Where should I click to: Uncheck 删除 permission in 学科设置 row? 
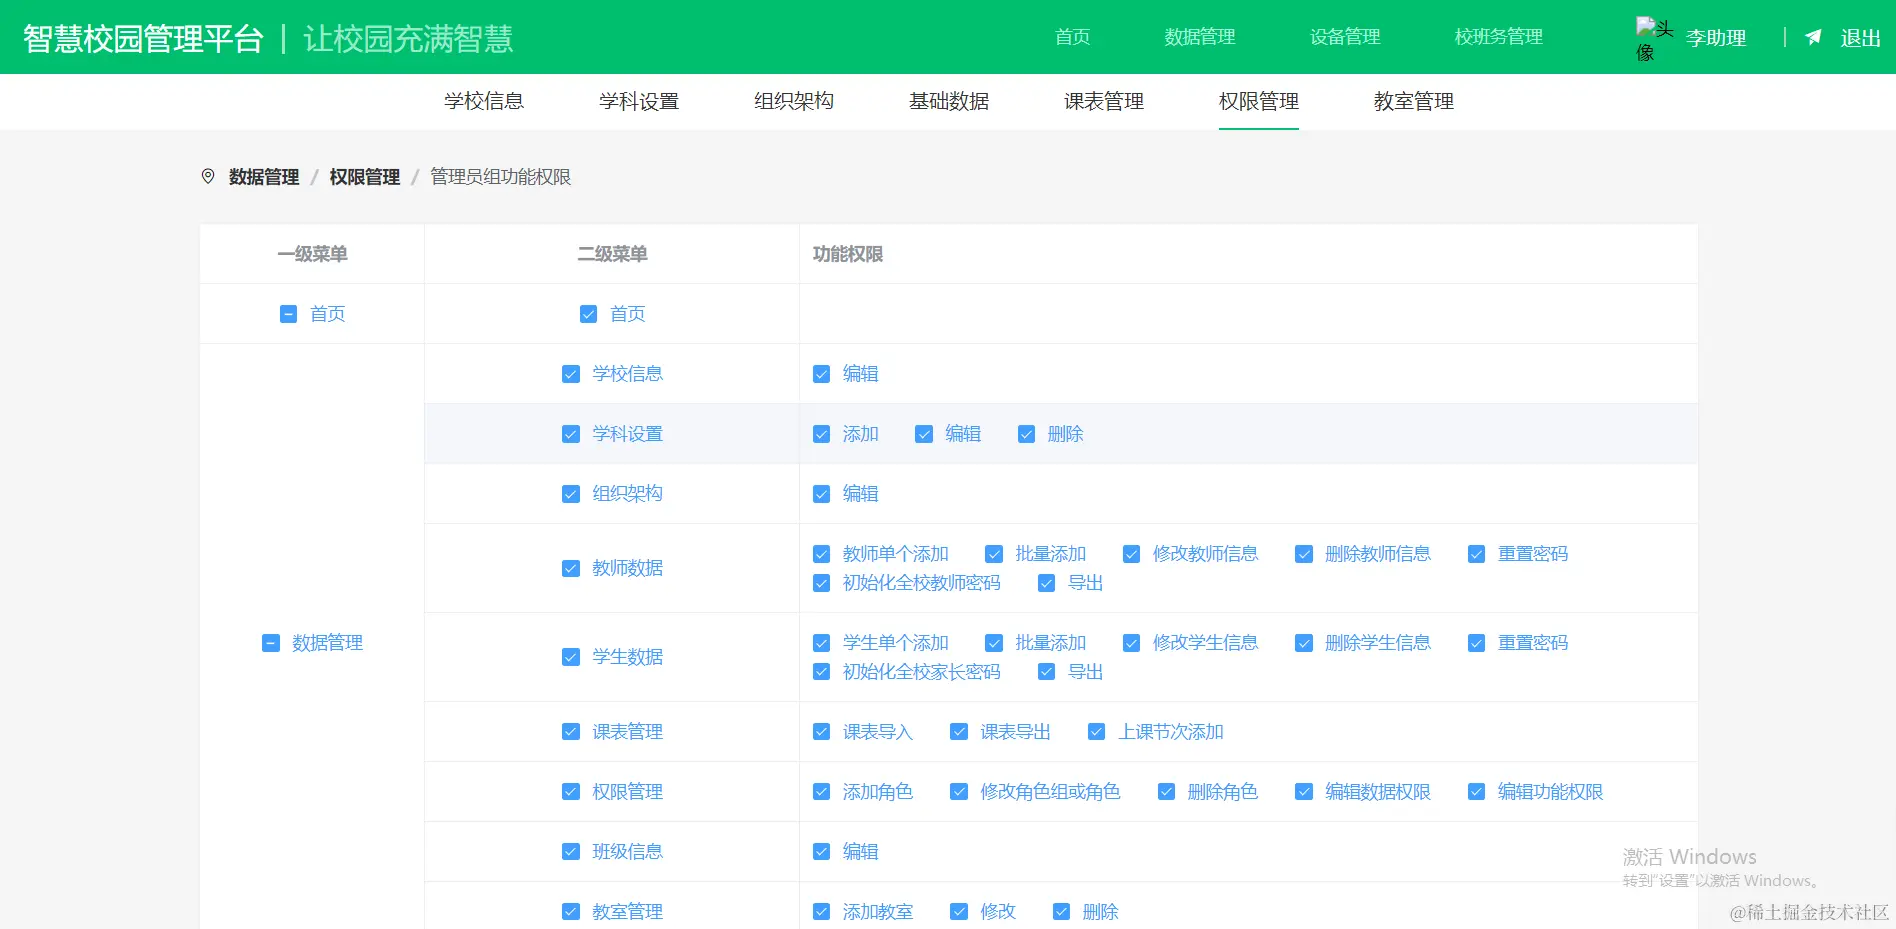tap(1026, 434)
